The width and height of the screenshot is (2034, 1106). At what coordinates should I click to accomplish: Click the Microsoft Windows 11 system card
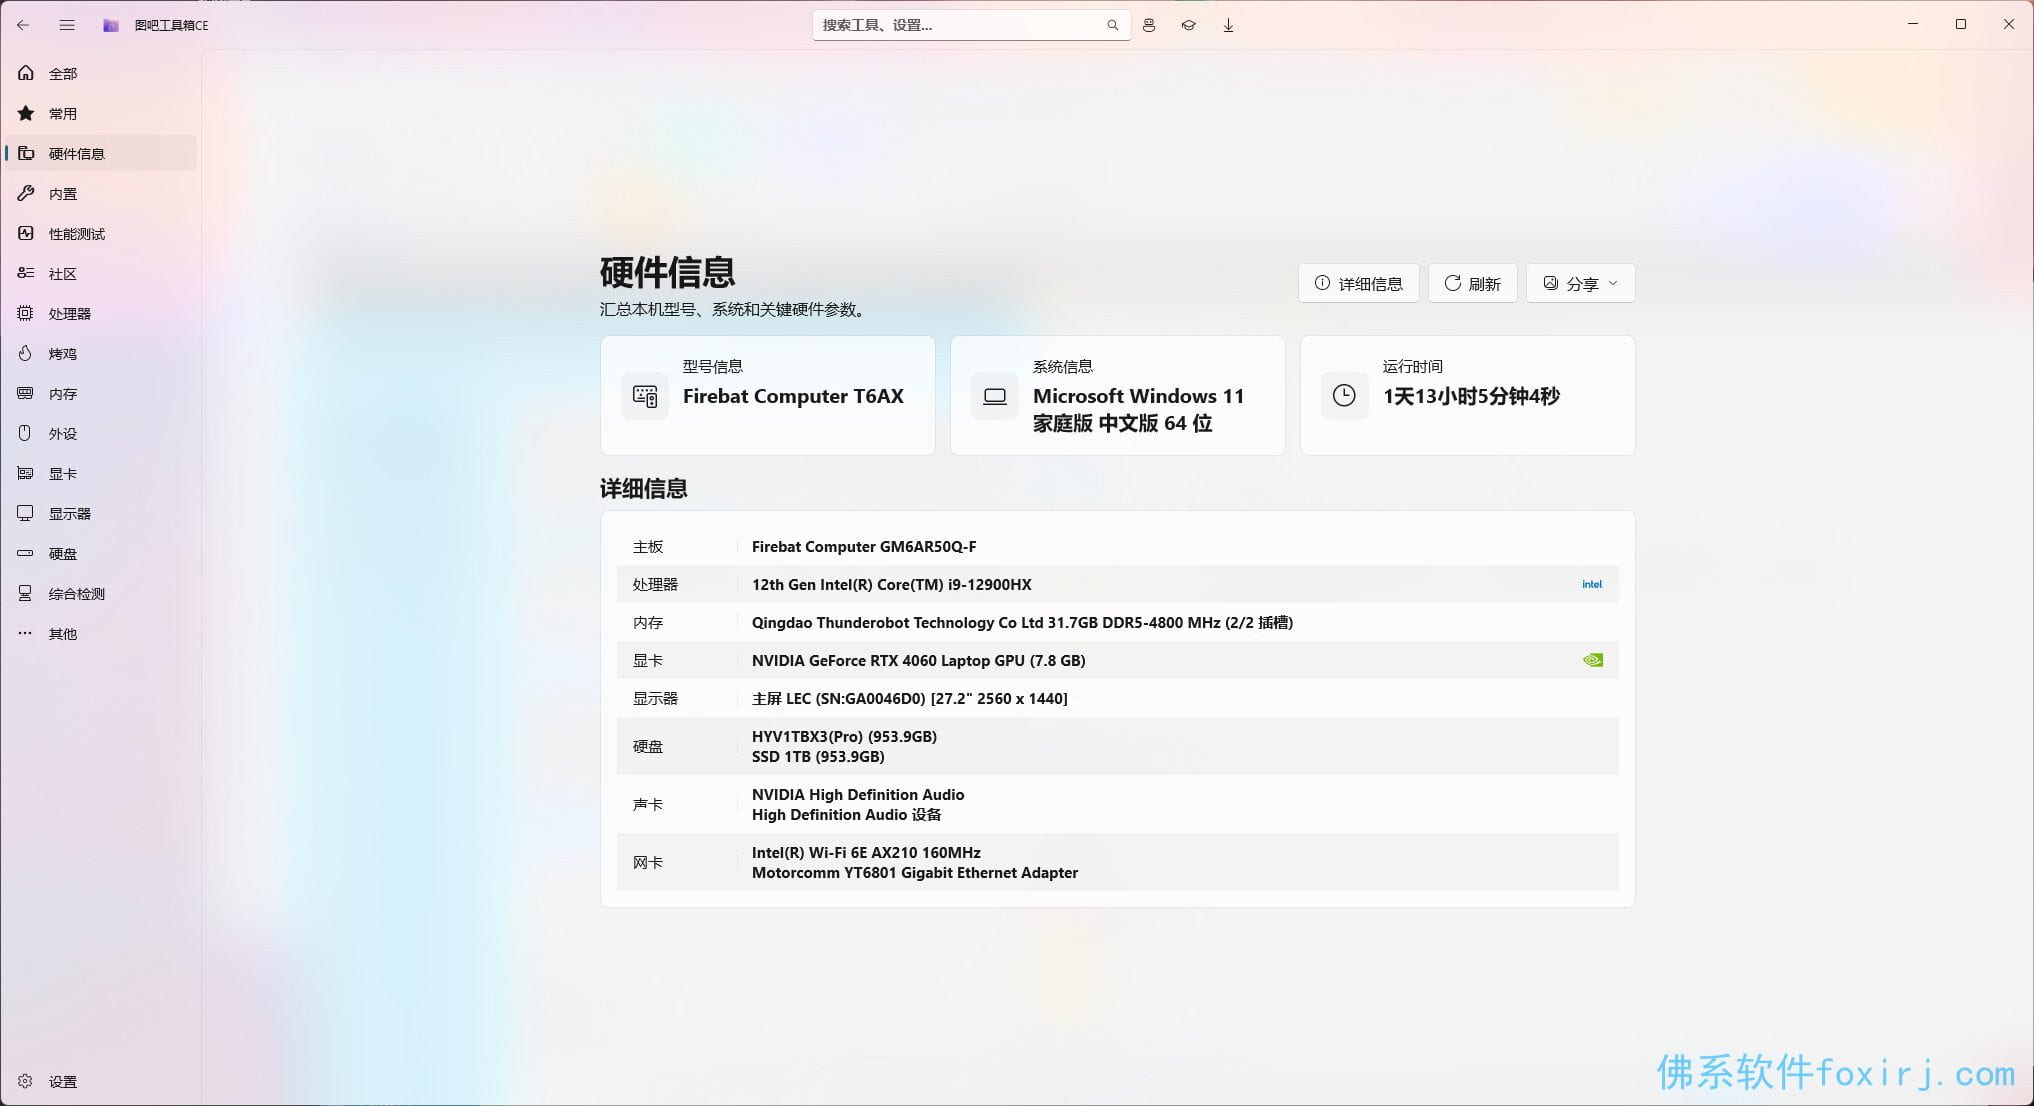pos(1118,396)
